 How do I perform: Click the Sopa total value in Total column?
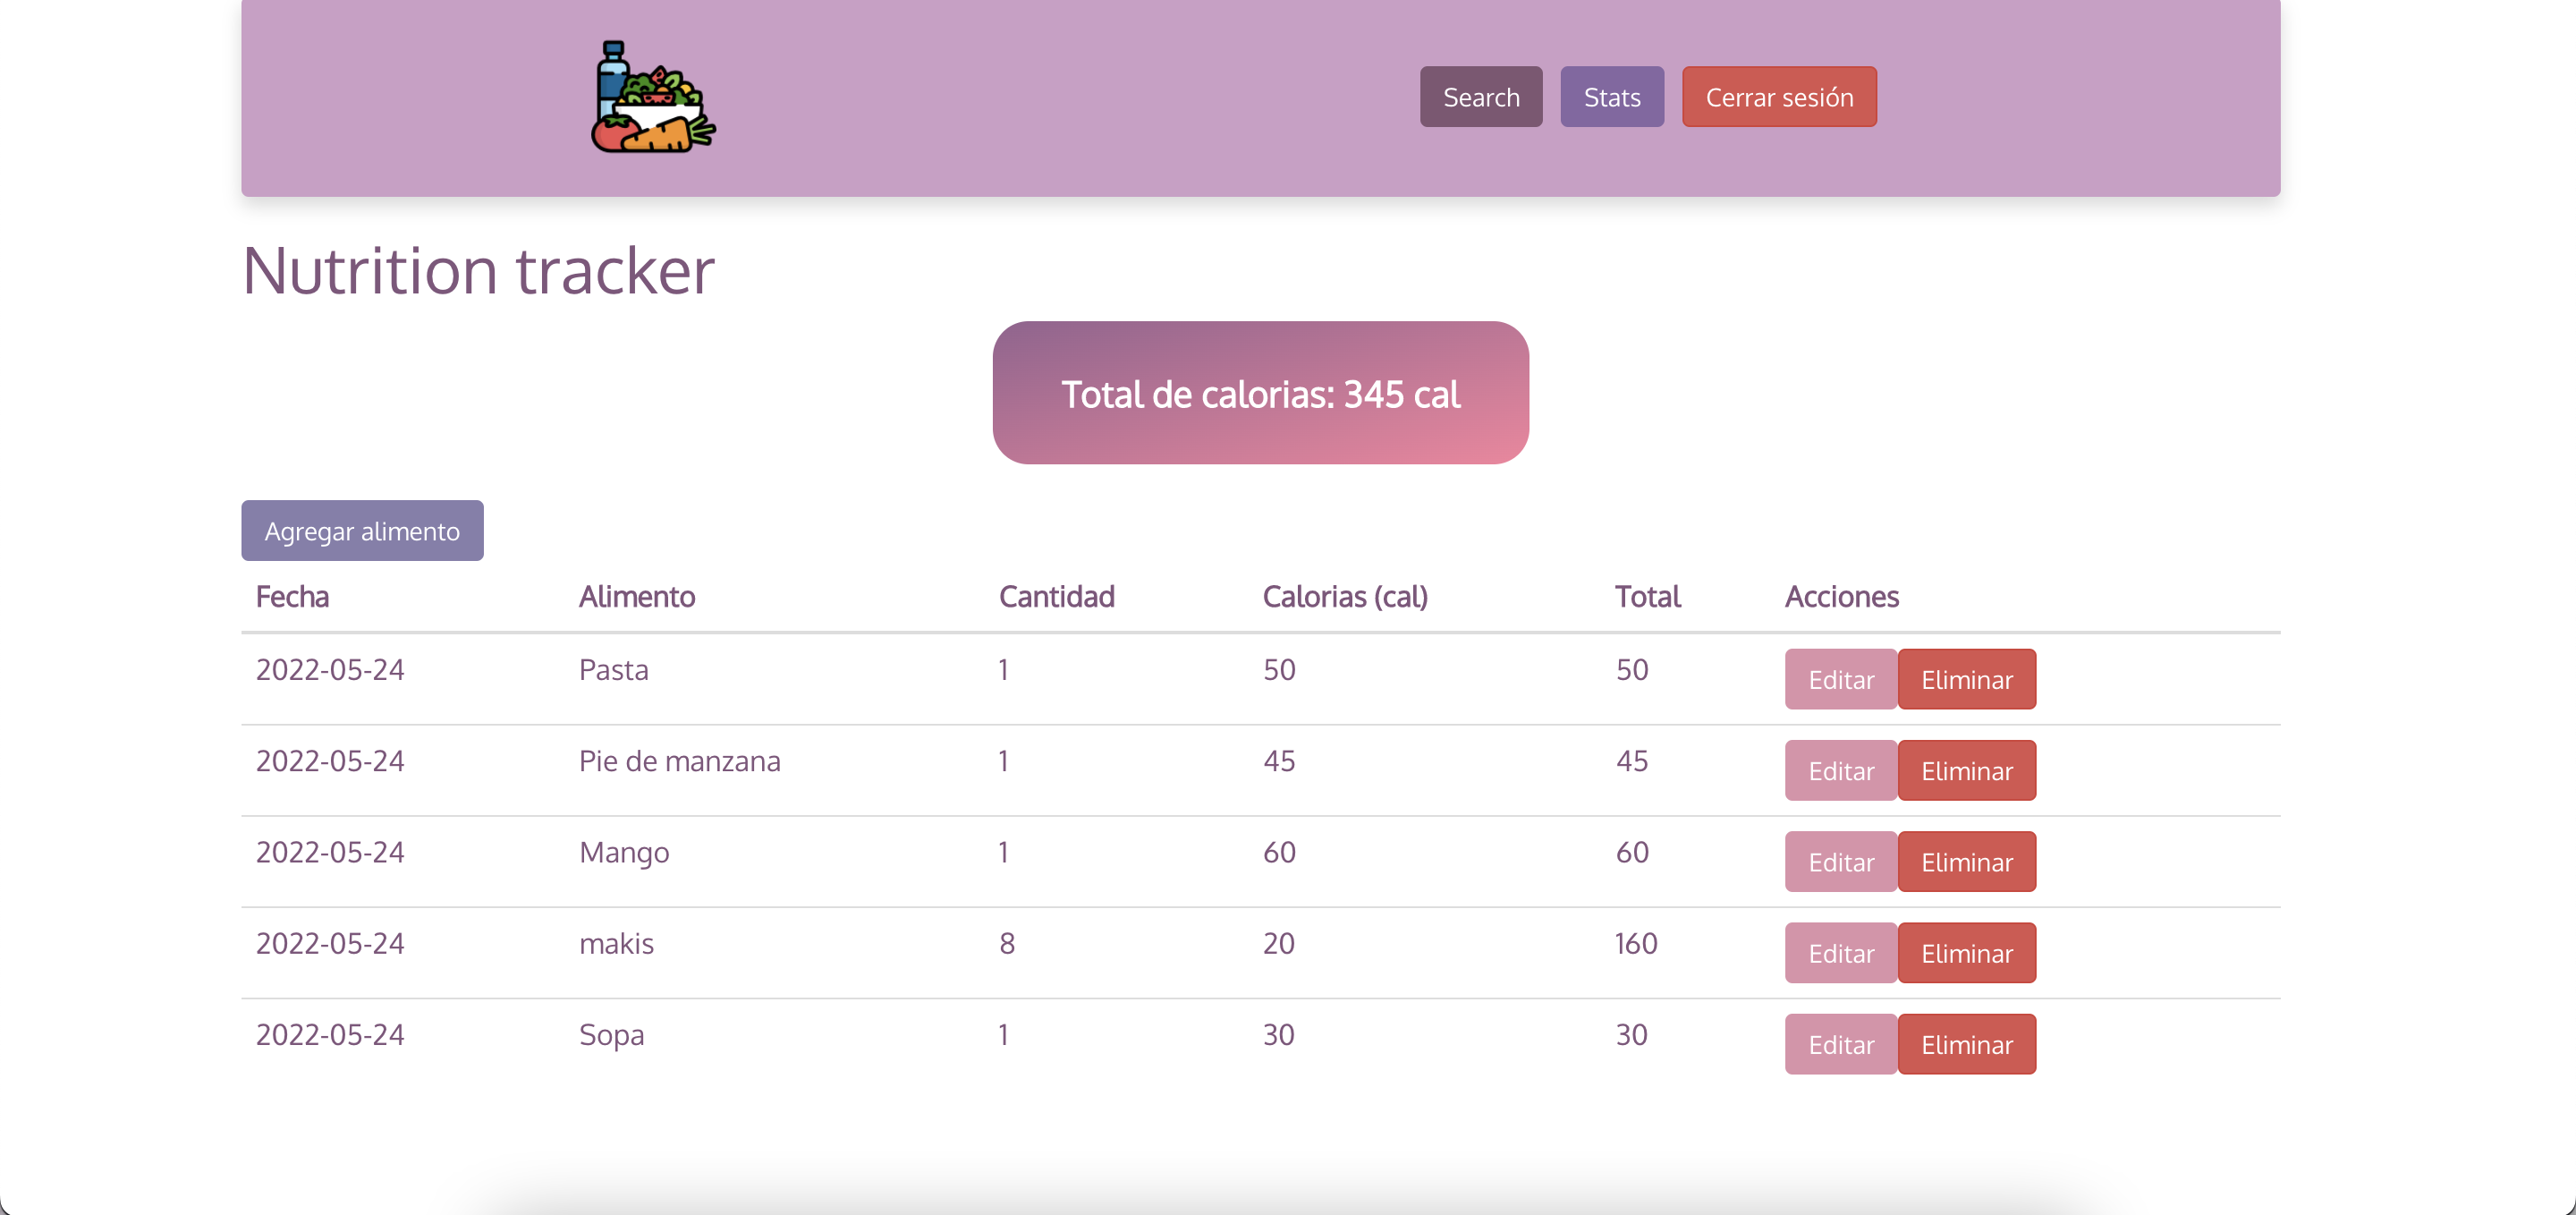1631,1035
